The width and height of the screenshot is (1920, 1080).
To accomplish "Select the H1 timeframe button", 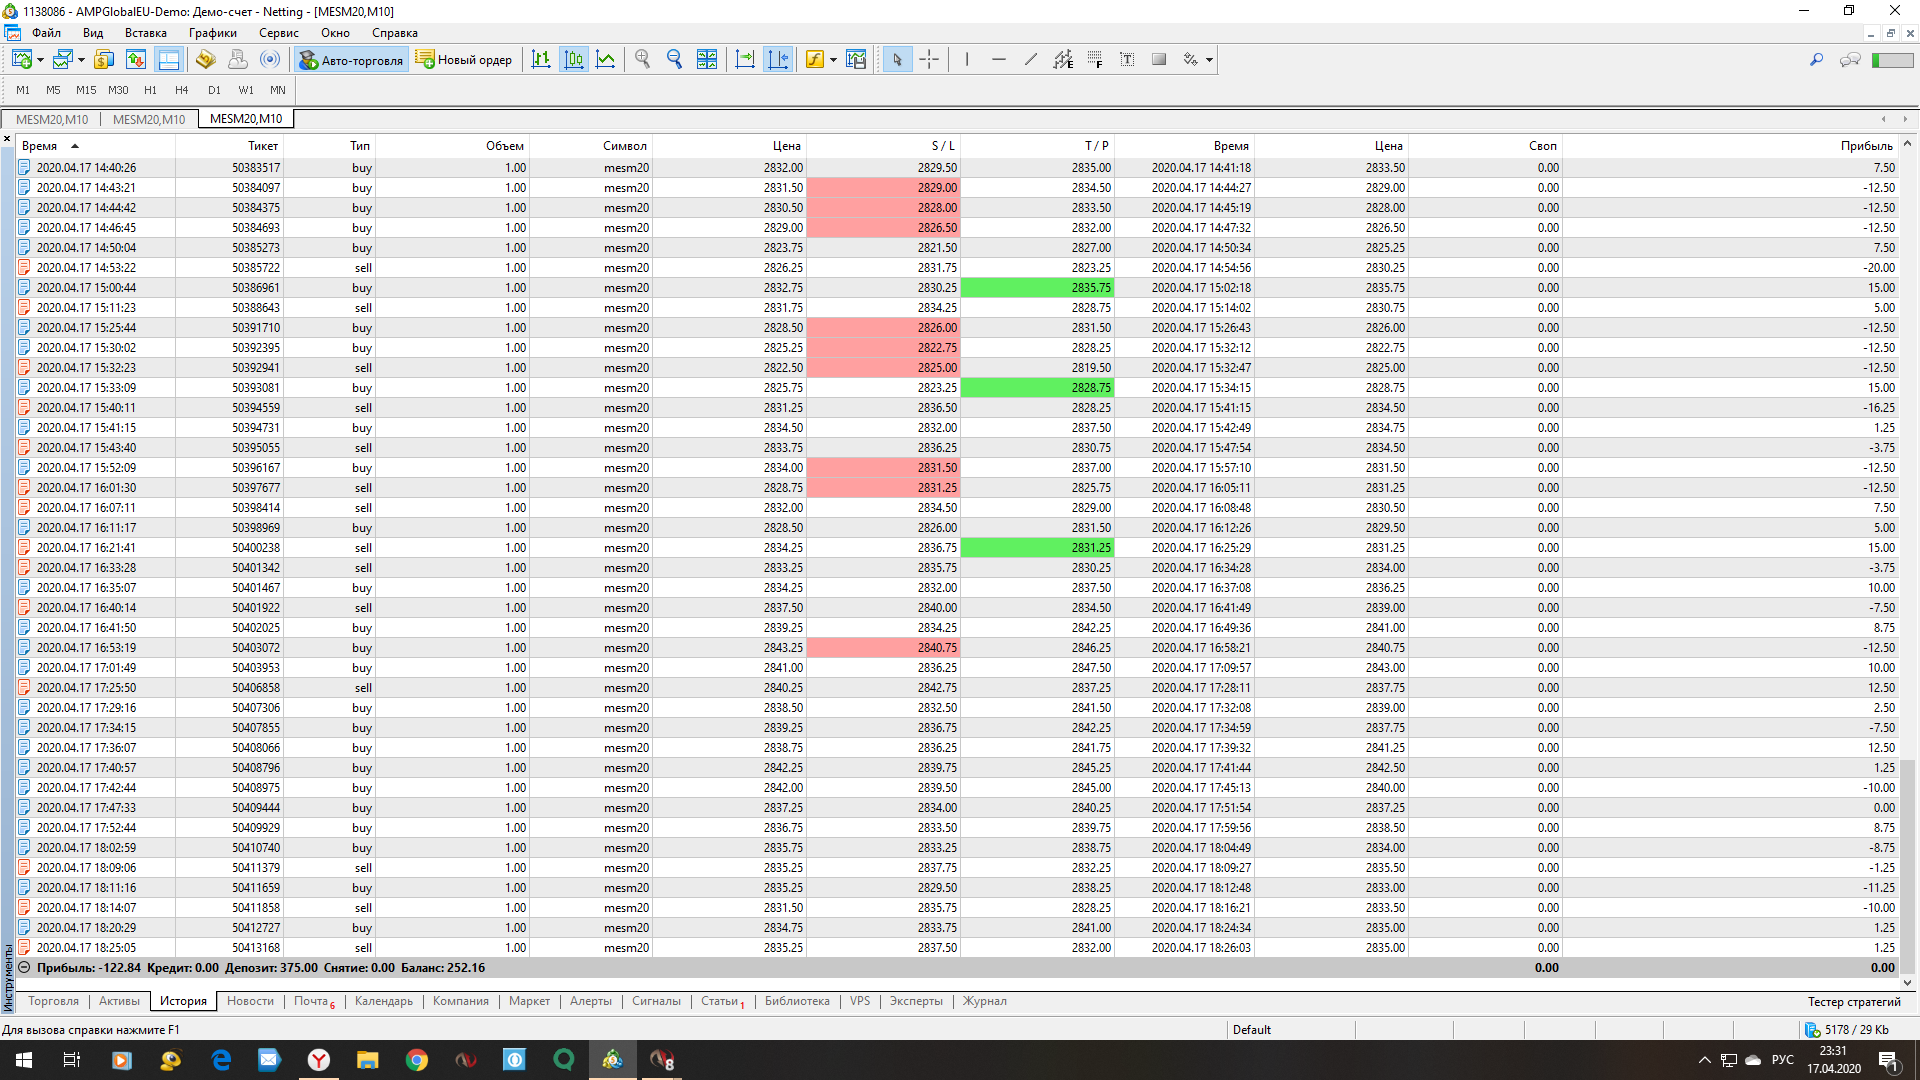I will 150,90.
